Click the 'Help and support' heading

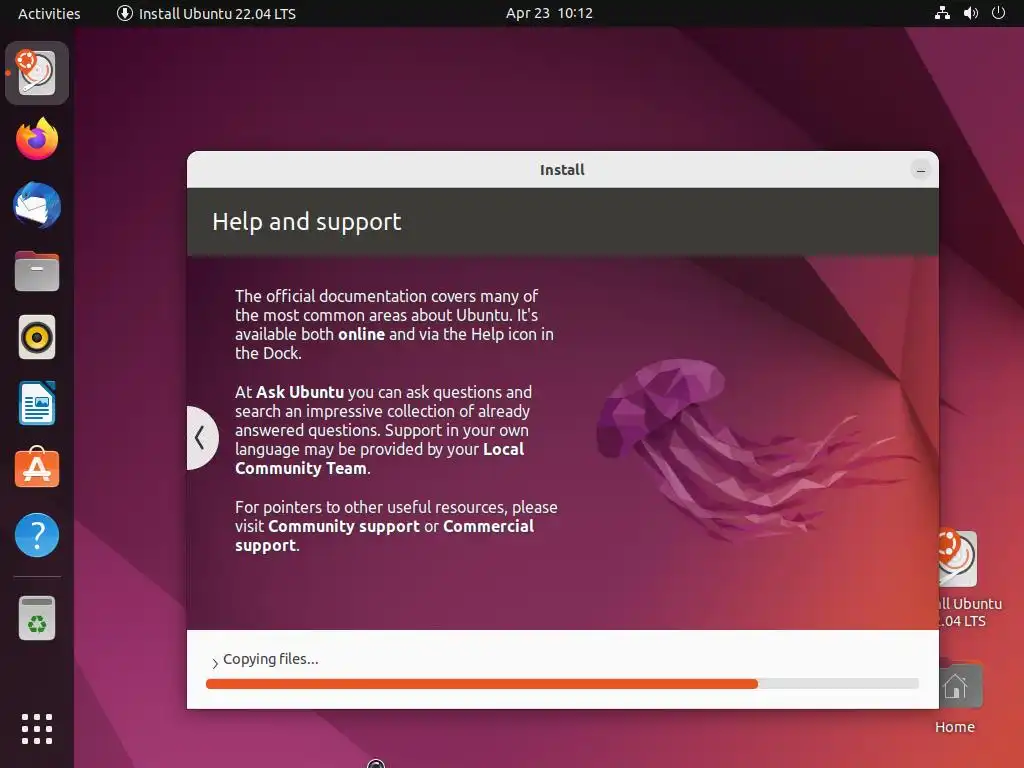[307, 222]
